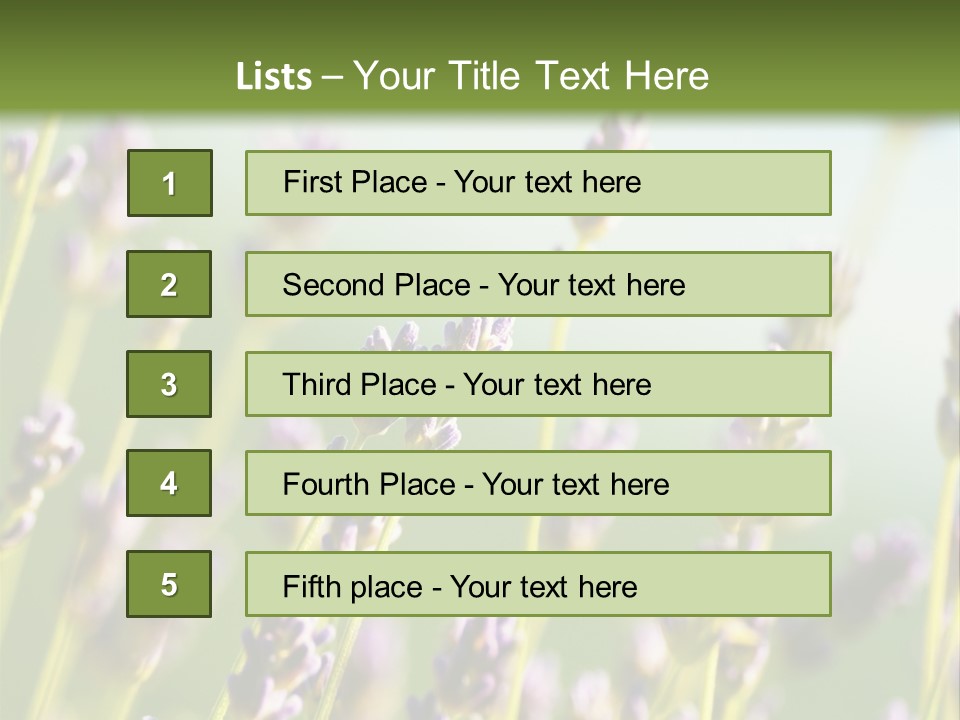Image resolution: width=960 pixels, height=720 pixels.
Task: Click the number 2 box
Action: coord(169,284)
